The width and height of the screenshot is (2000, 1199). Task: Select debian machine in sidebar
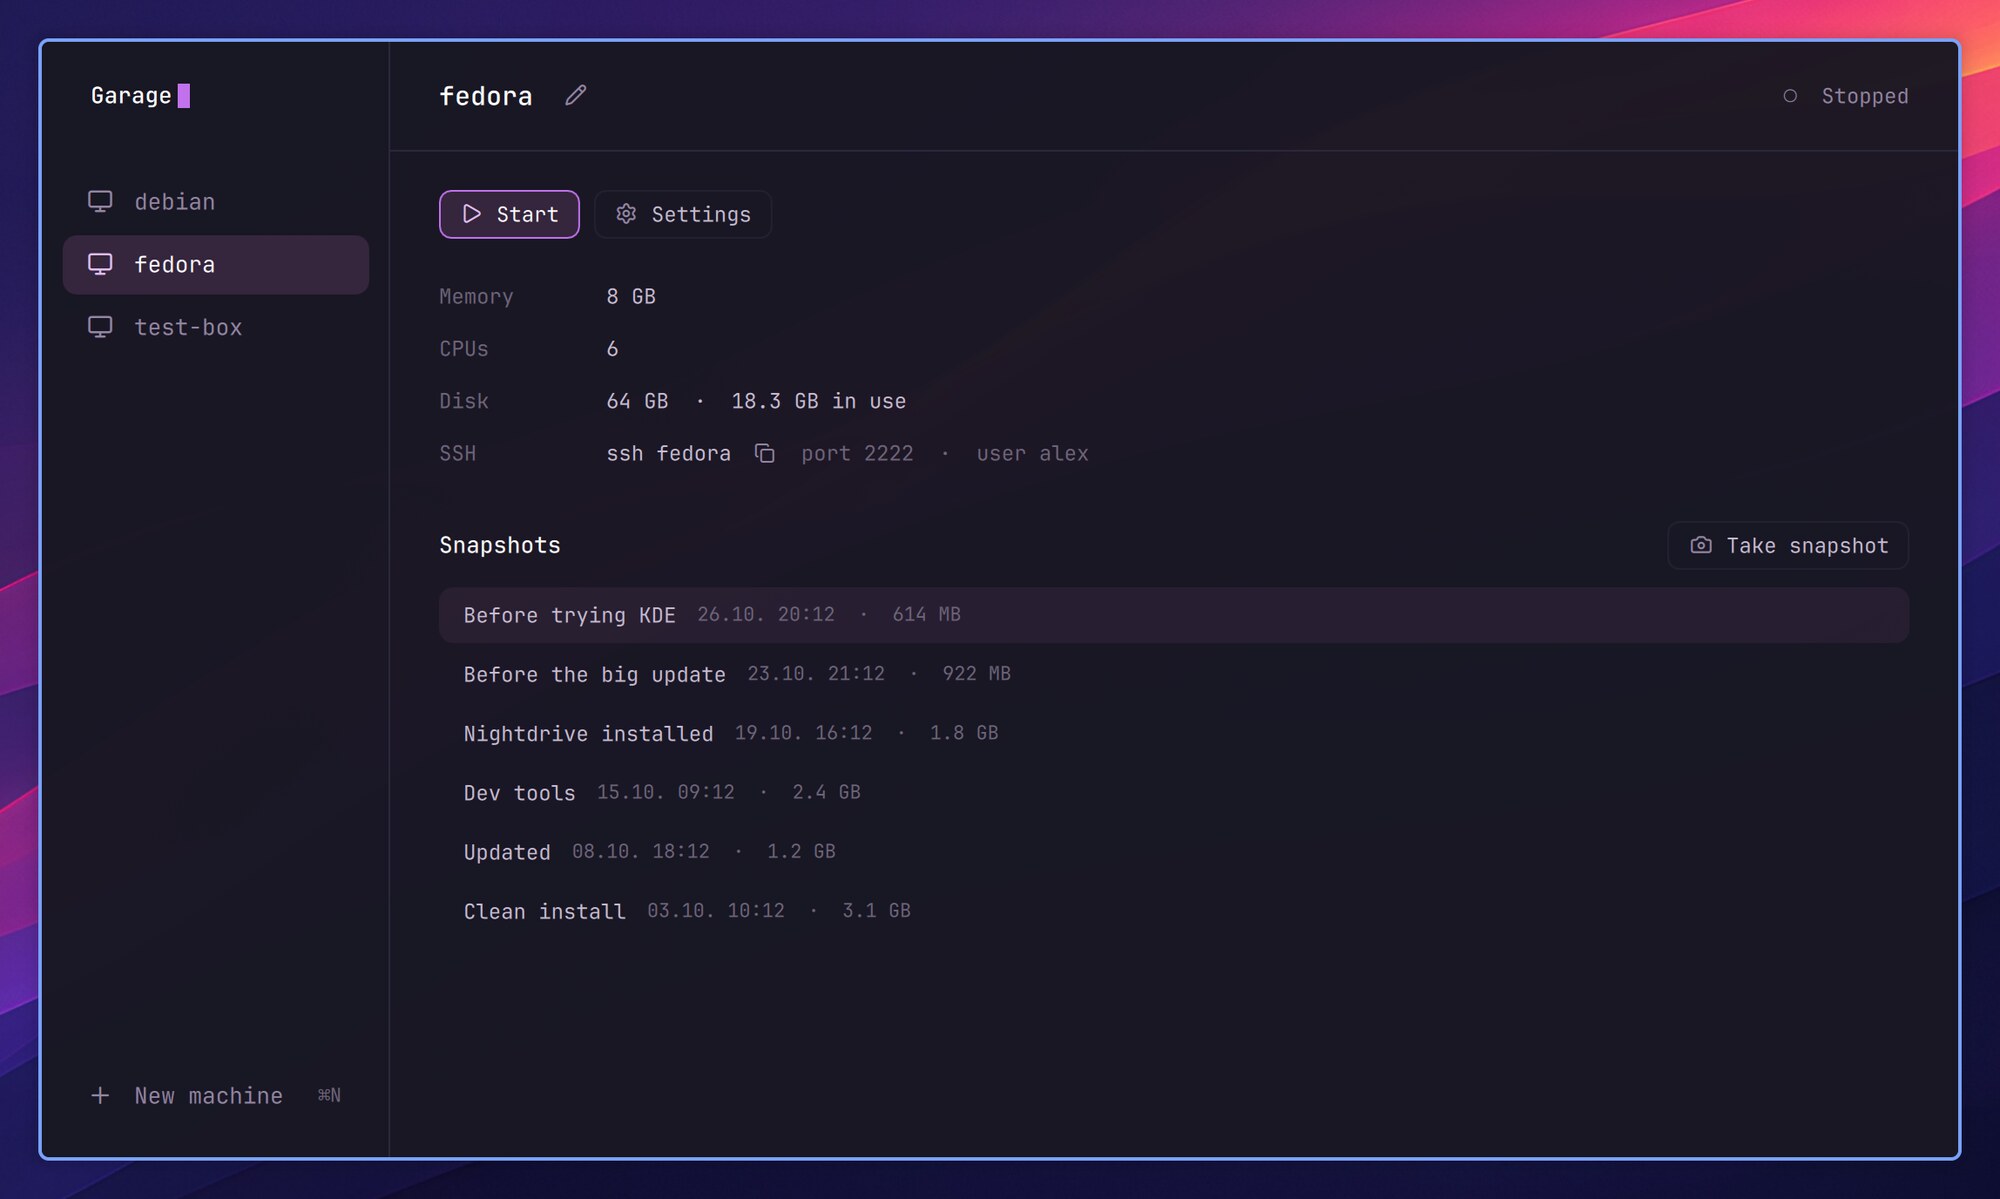click(216, 202)
